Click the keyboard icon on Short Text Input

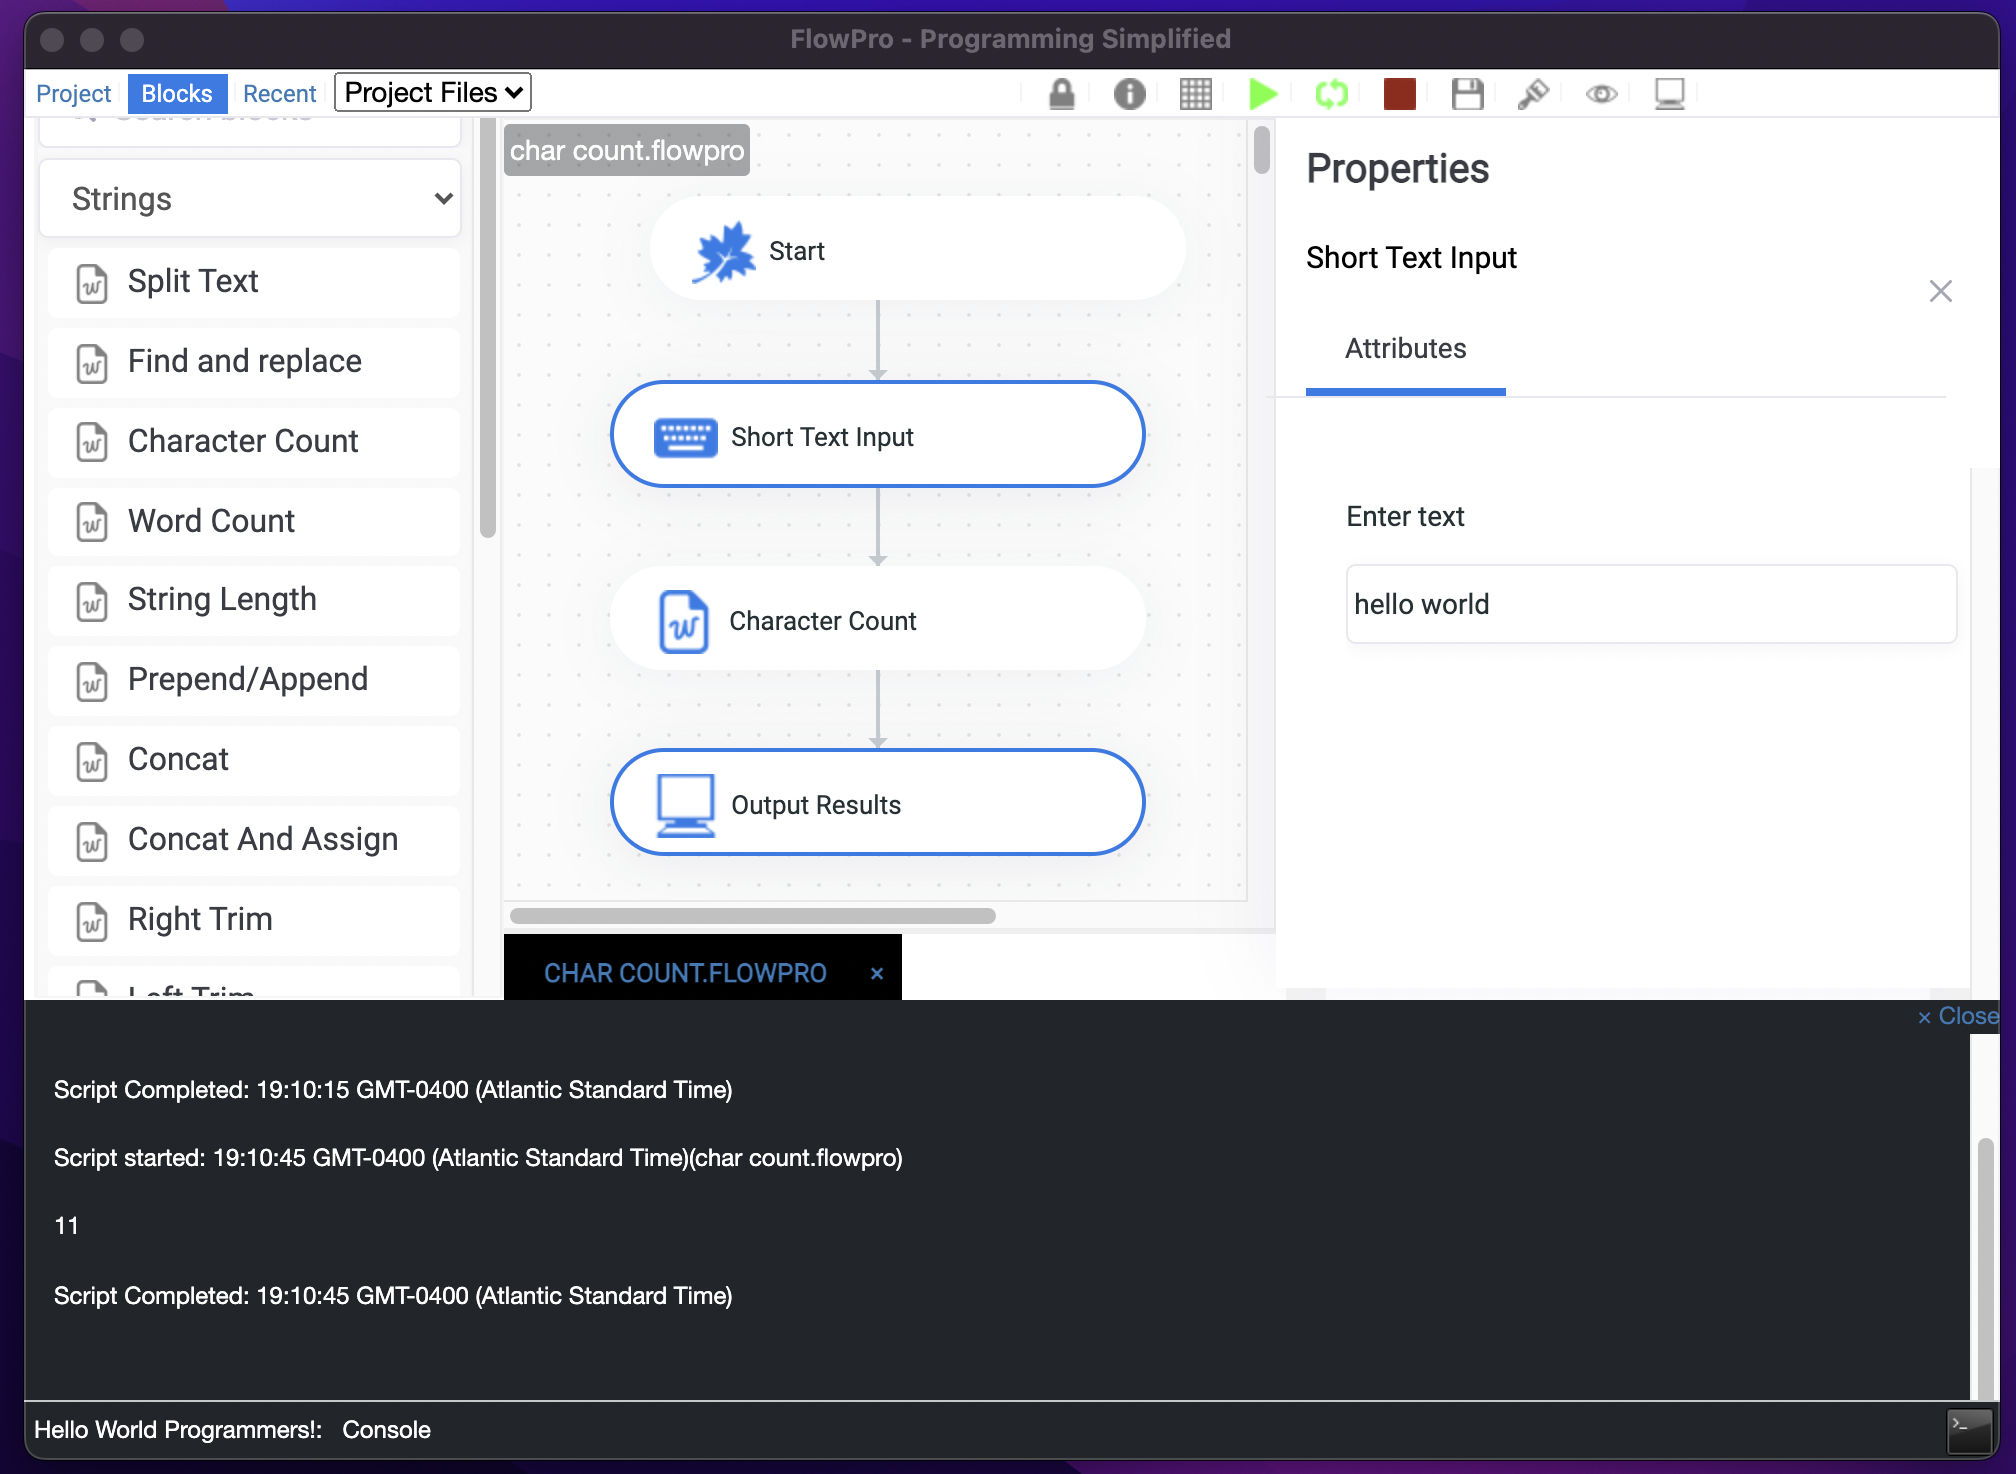pyautogui.click(x=685, y=437)
